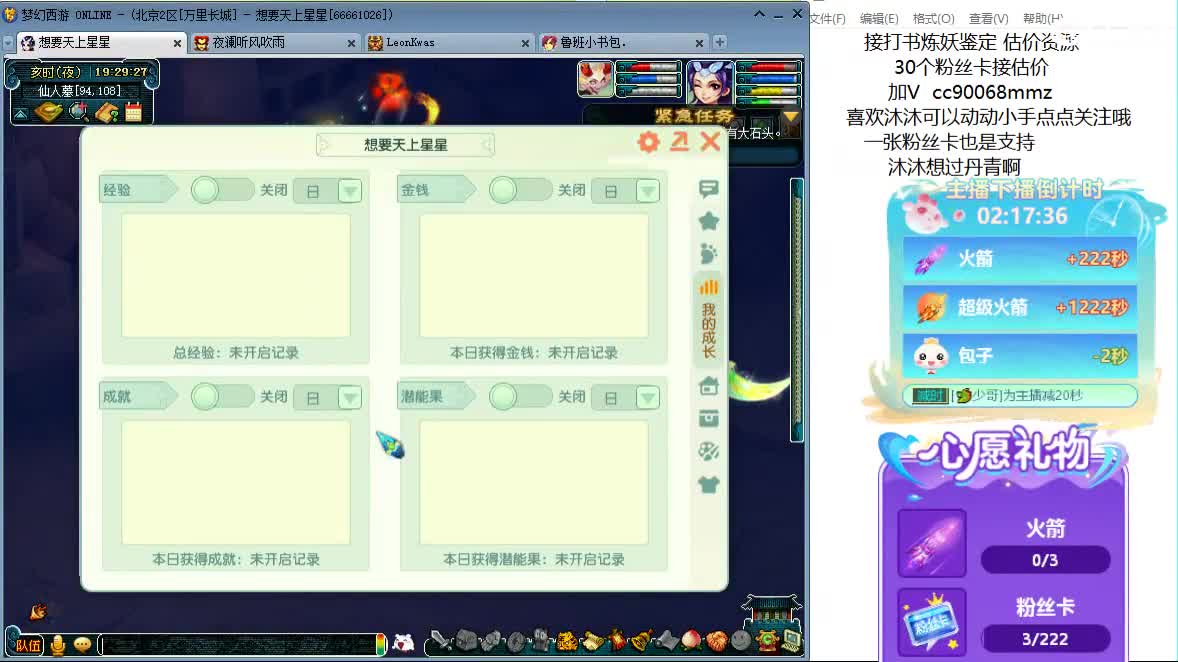Click the 火箭 rocket gift button

(x=1020, y=258)
